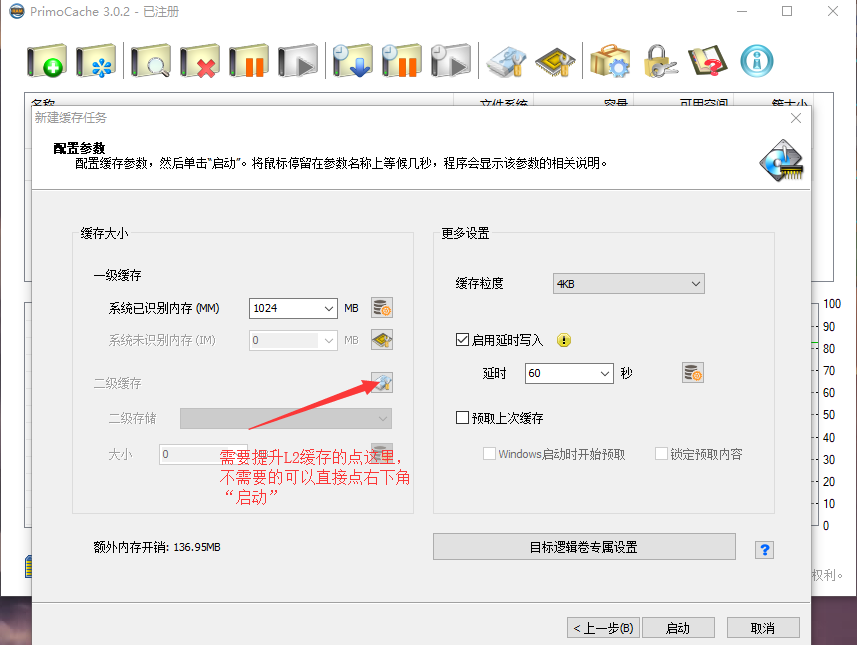Go back with the 上一步(B) button
This screenshot has height=645, width=857.
pyautogui.click(x=603, y=628)
